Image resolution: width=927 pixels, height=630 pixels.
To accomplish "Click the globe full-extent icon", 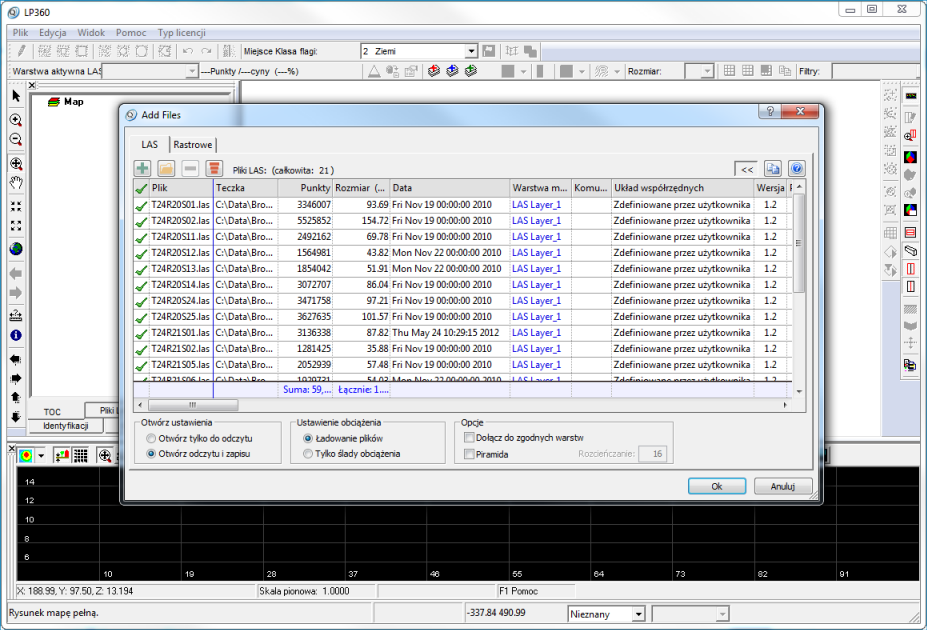I will click(16, 249).
